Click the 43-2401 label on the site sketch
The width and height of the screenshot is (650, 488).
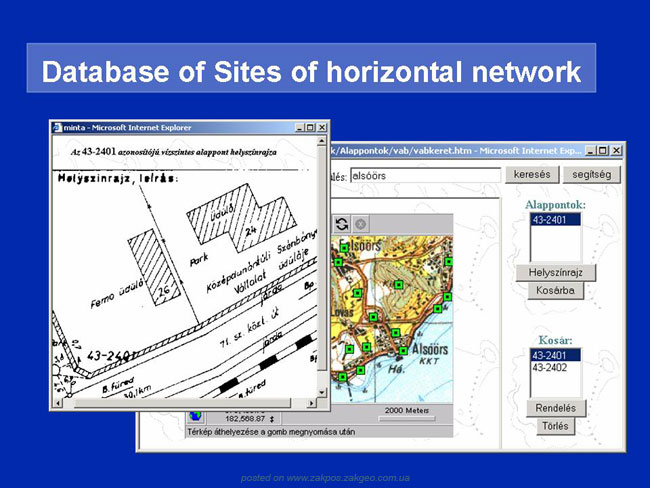tap(110, 356)
